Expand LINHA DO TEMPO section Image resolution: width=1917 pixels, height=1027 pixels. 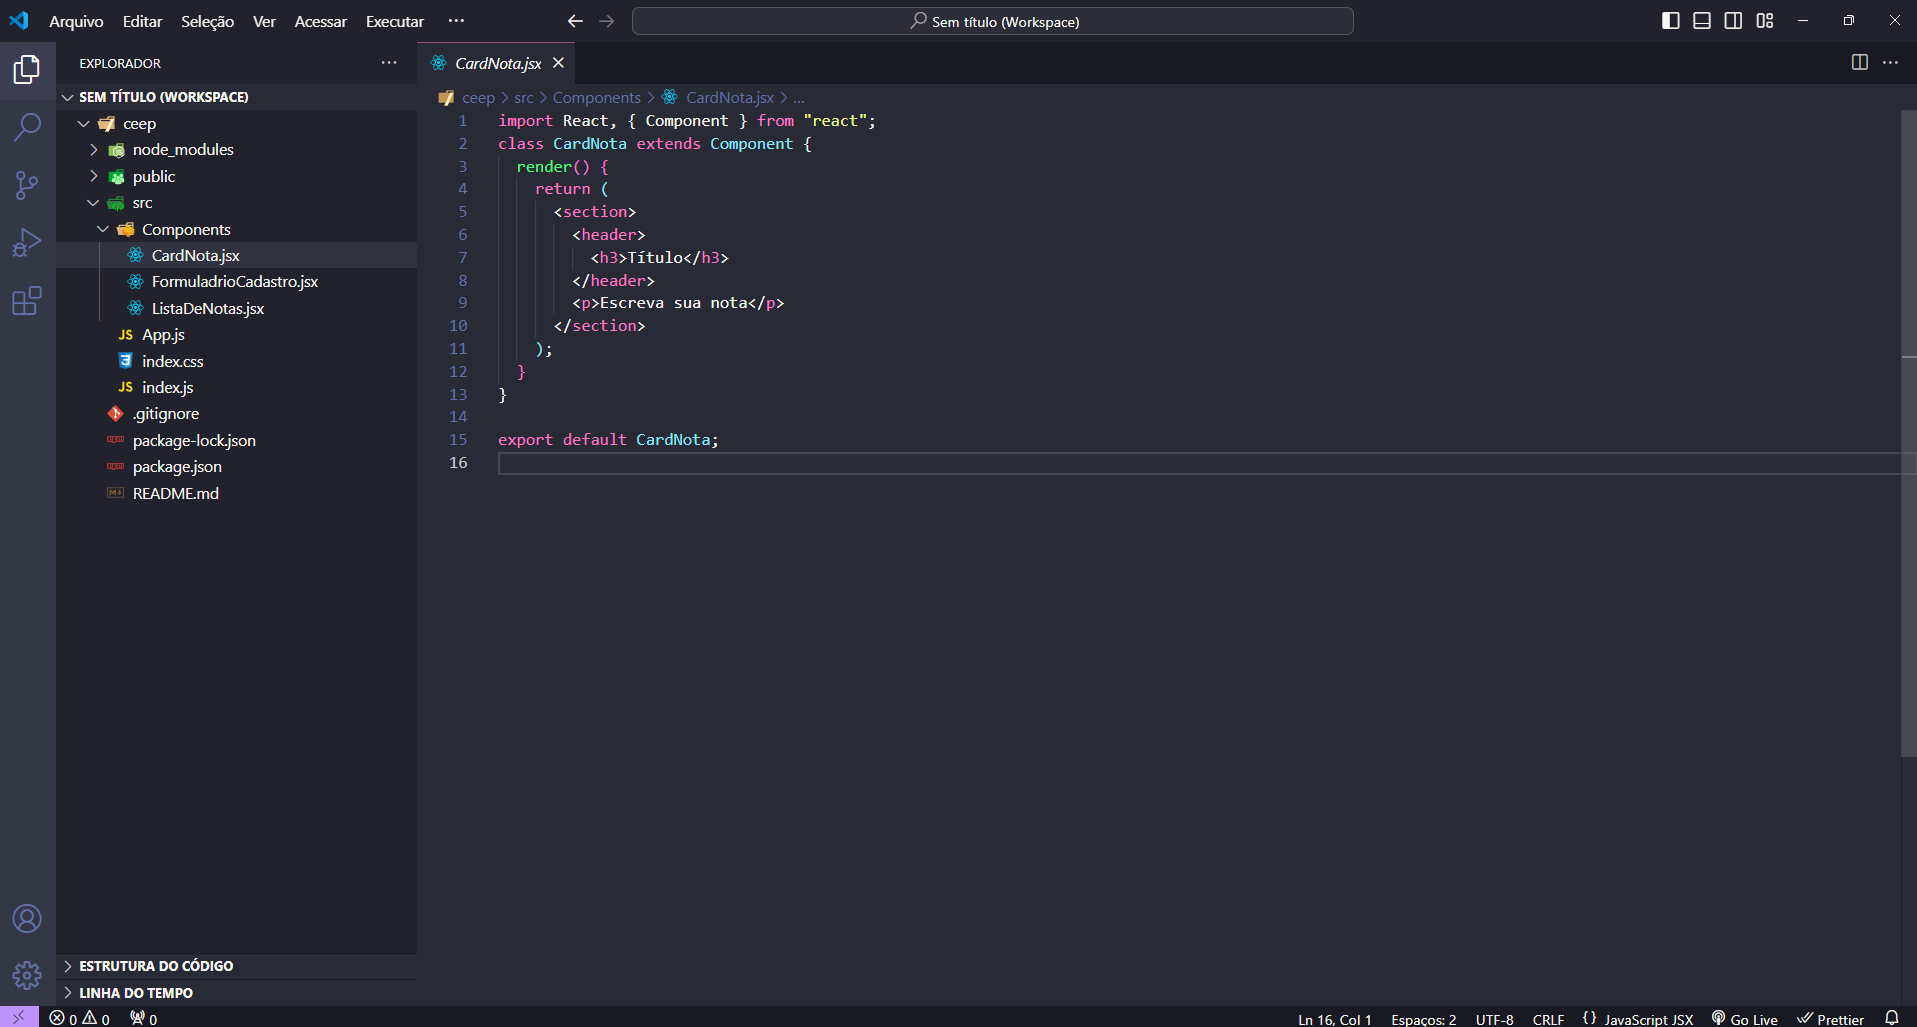point(236,993)
